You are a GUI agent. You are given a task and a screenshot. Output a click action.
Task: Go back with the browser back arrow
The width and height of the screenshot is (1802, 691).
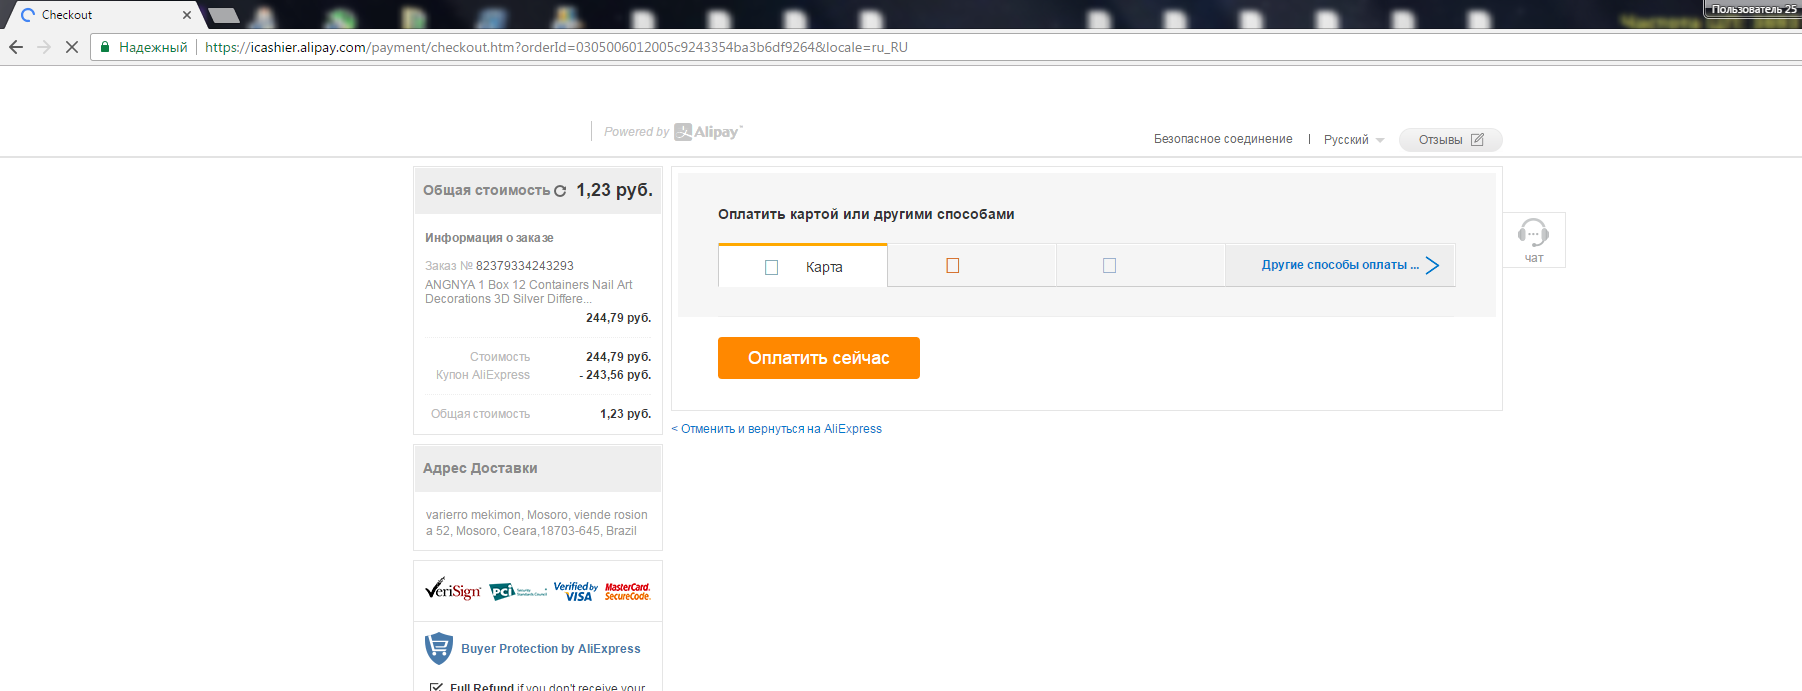pos(16,47)
